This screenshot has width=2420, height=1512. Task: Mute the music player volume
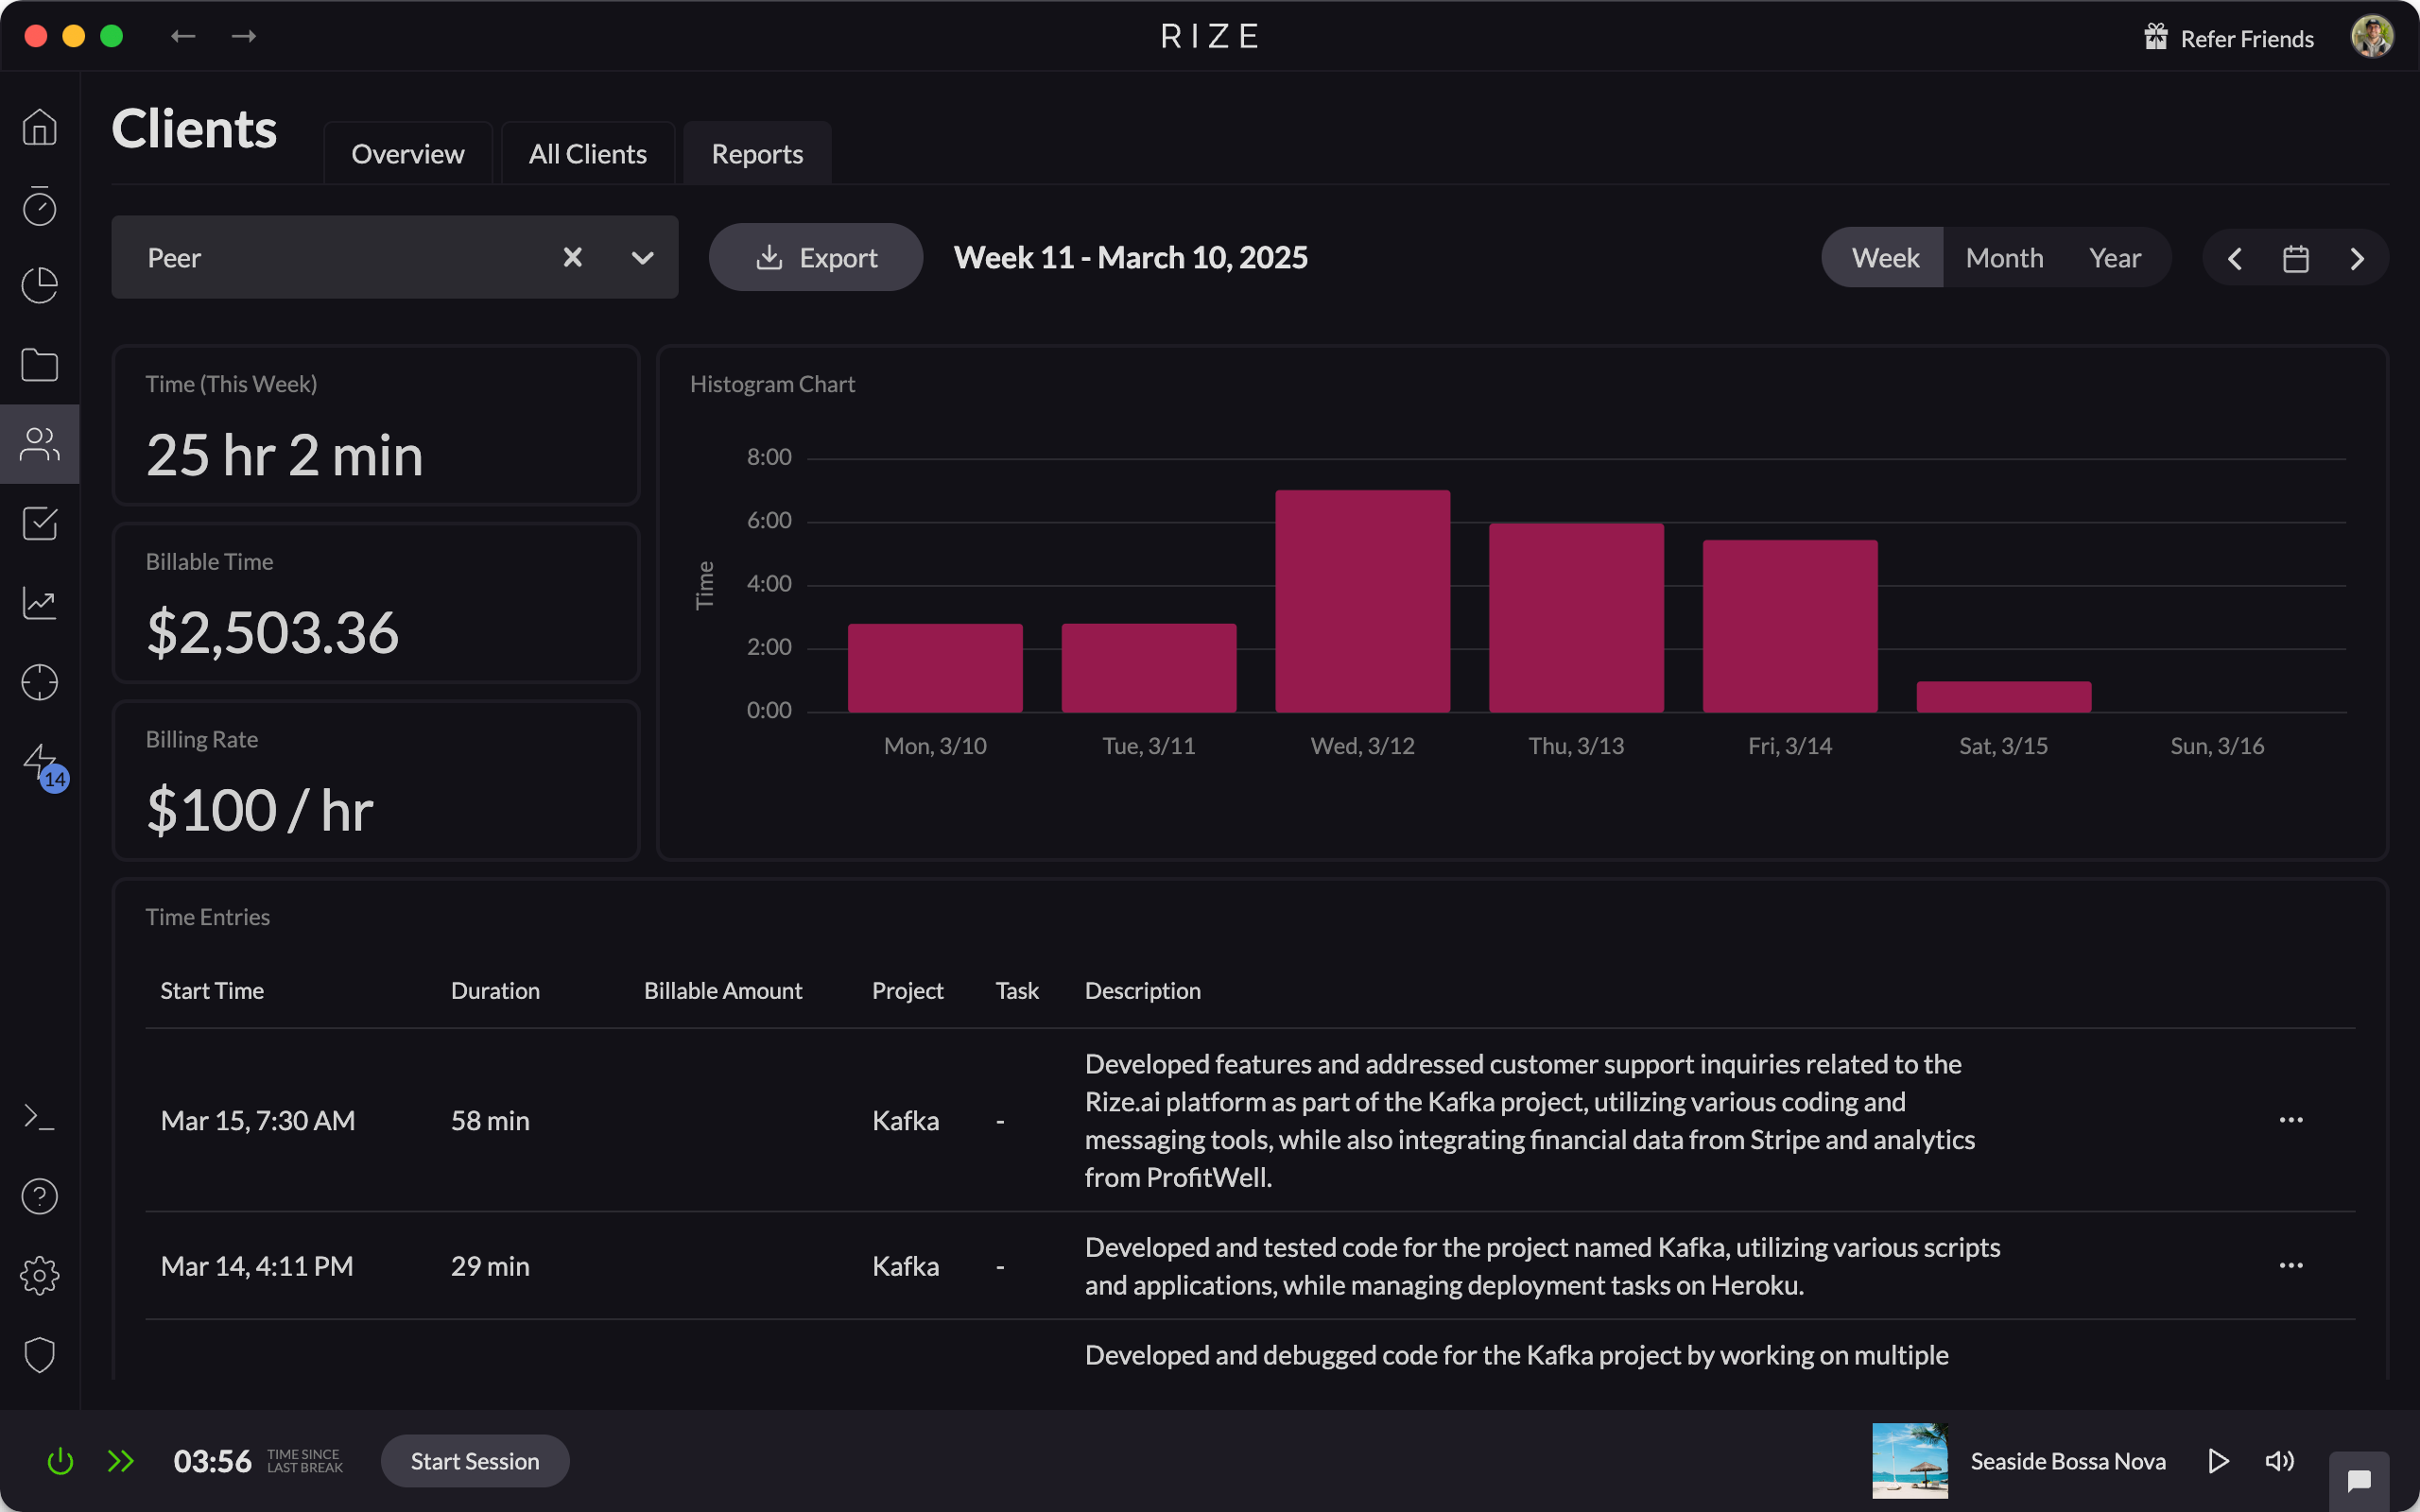tap(2280, 1460)
